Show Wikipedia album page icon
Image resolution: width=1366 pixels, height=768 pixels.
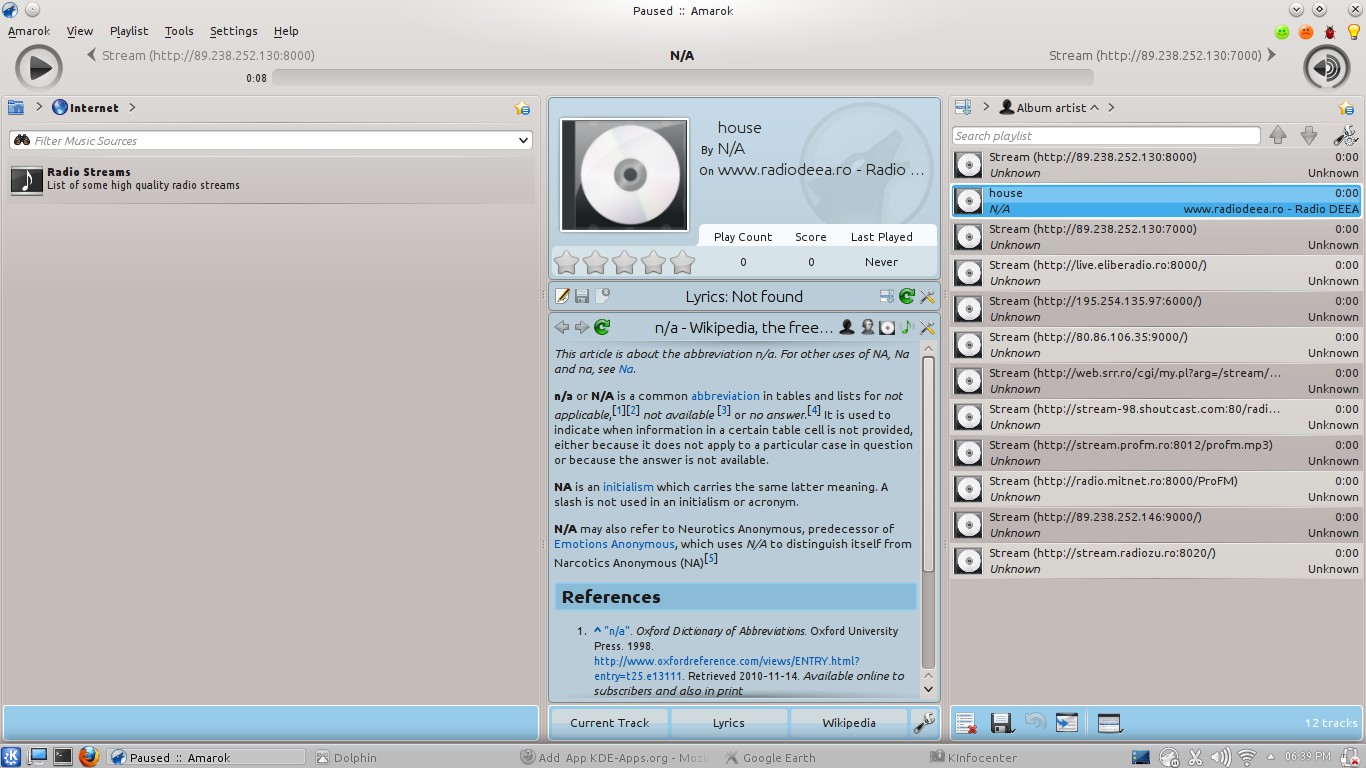887,327
